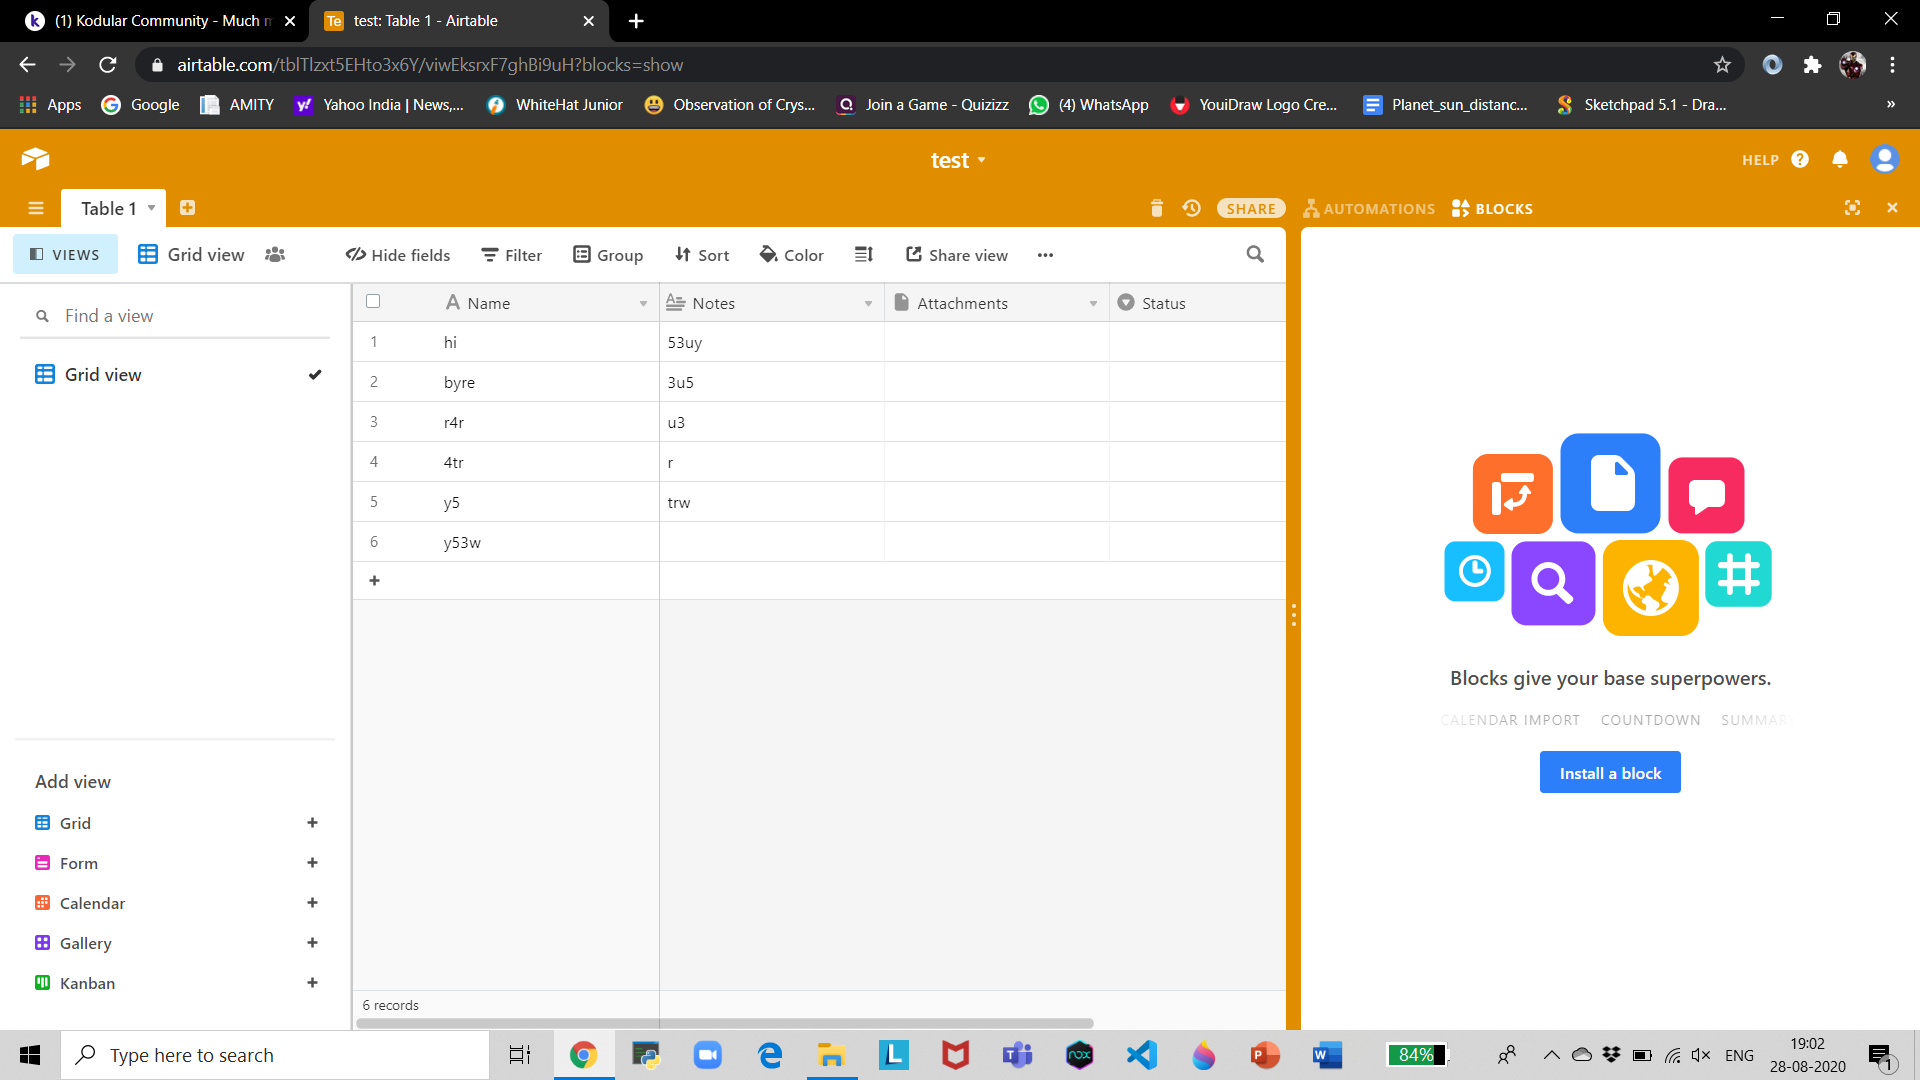Screen dimensions: 1920x1080
Task: Open the Color options
Action: click(x=791, y=255)
